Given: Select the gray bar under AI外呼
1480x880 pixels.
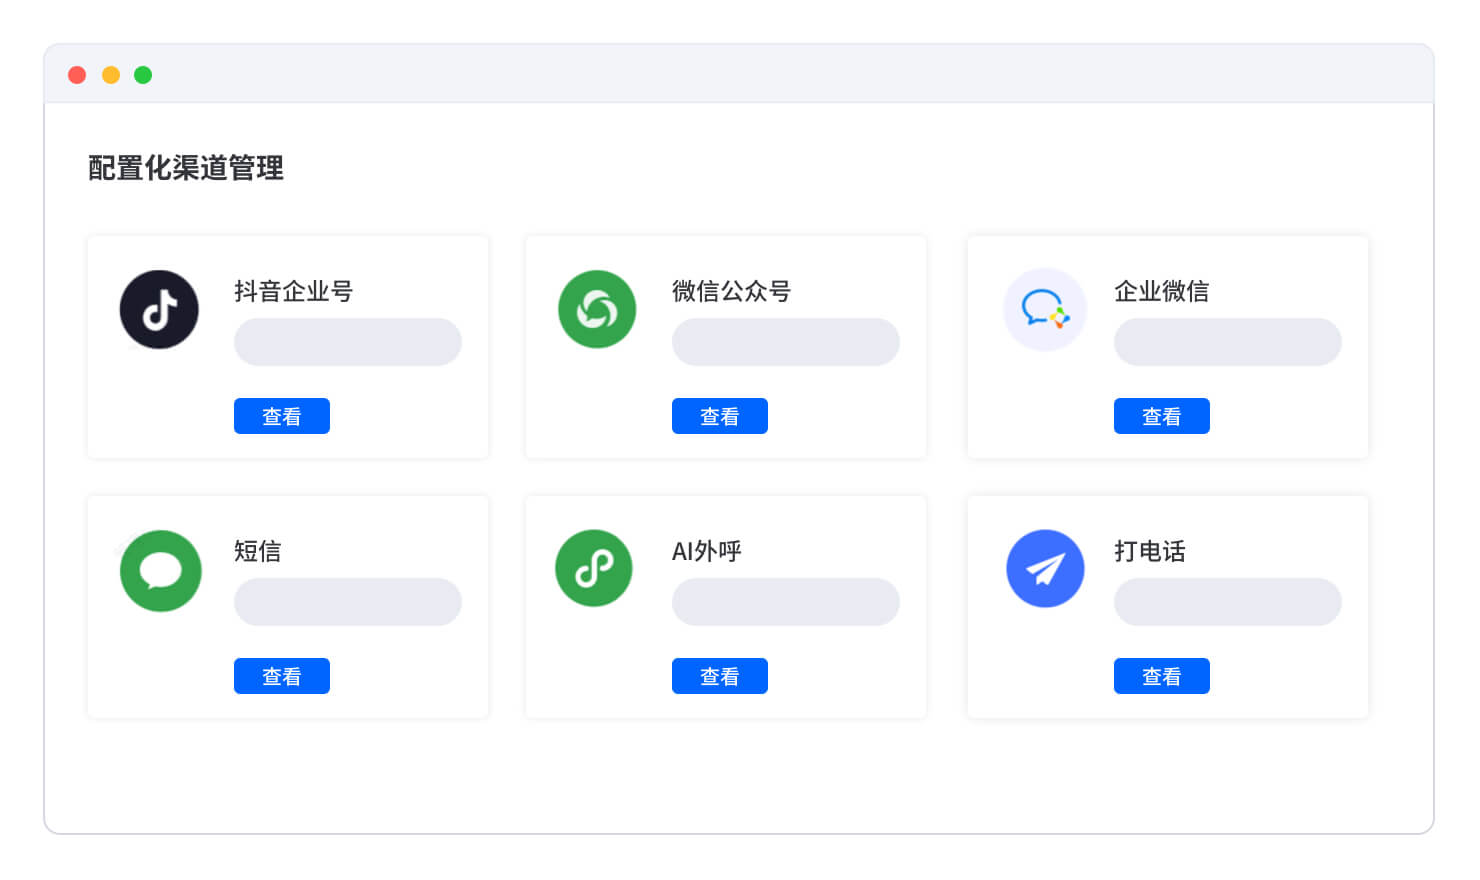Looking at the screenshot, I should pos(785,602).
